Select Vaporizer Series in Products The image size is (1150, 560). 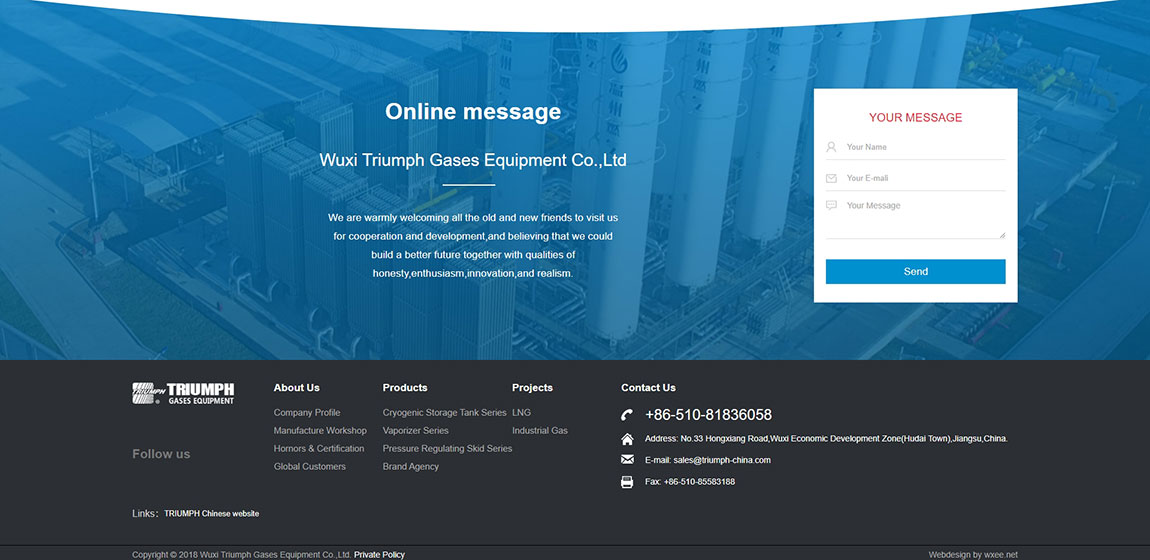[x=415, y=431]
